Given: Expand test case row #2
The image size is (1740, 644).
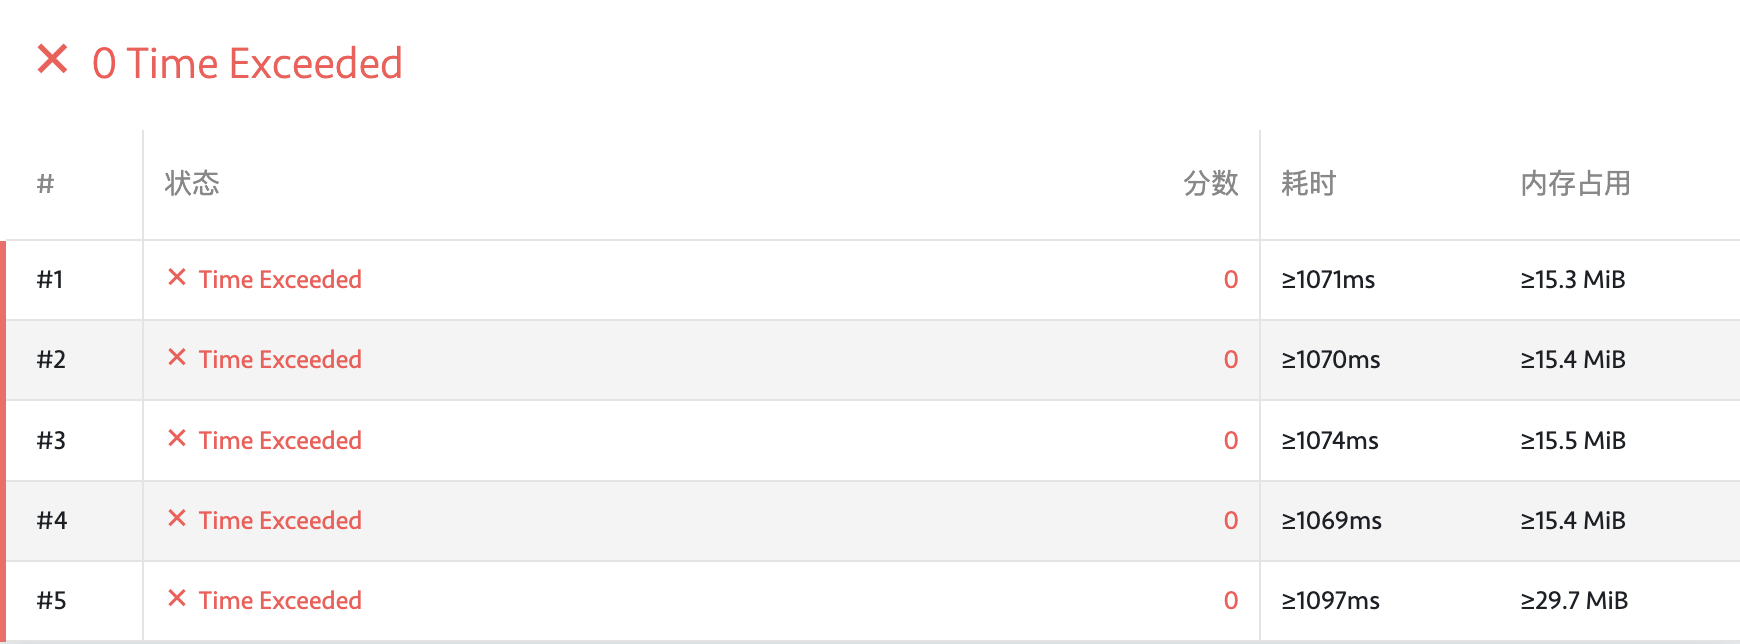Looking at the screenshot, I should [x=870, y=360].
